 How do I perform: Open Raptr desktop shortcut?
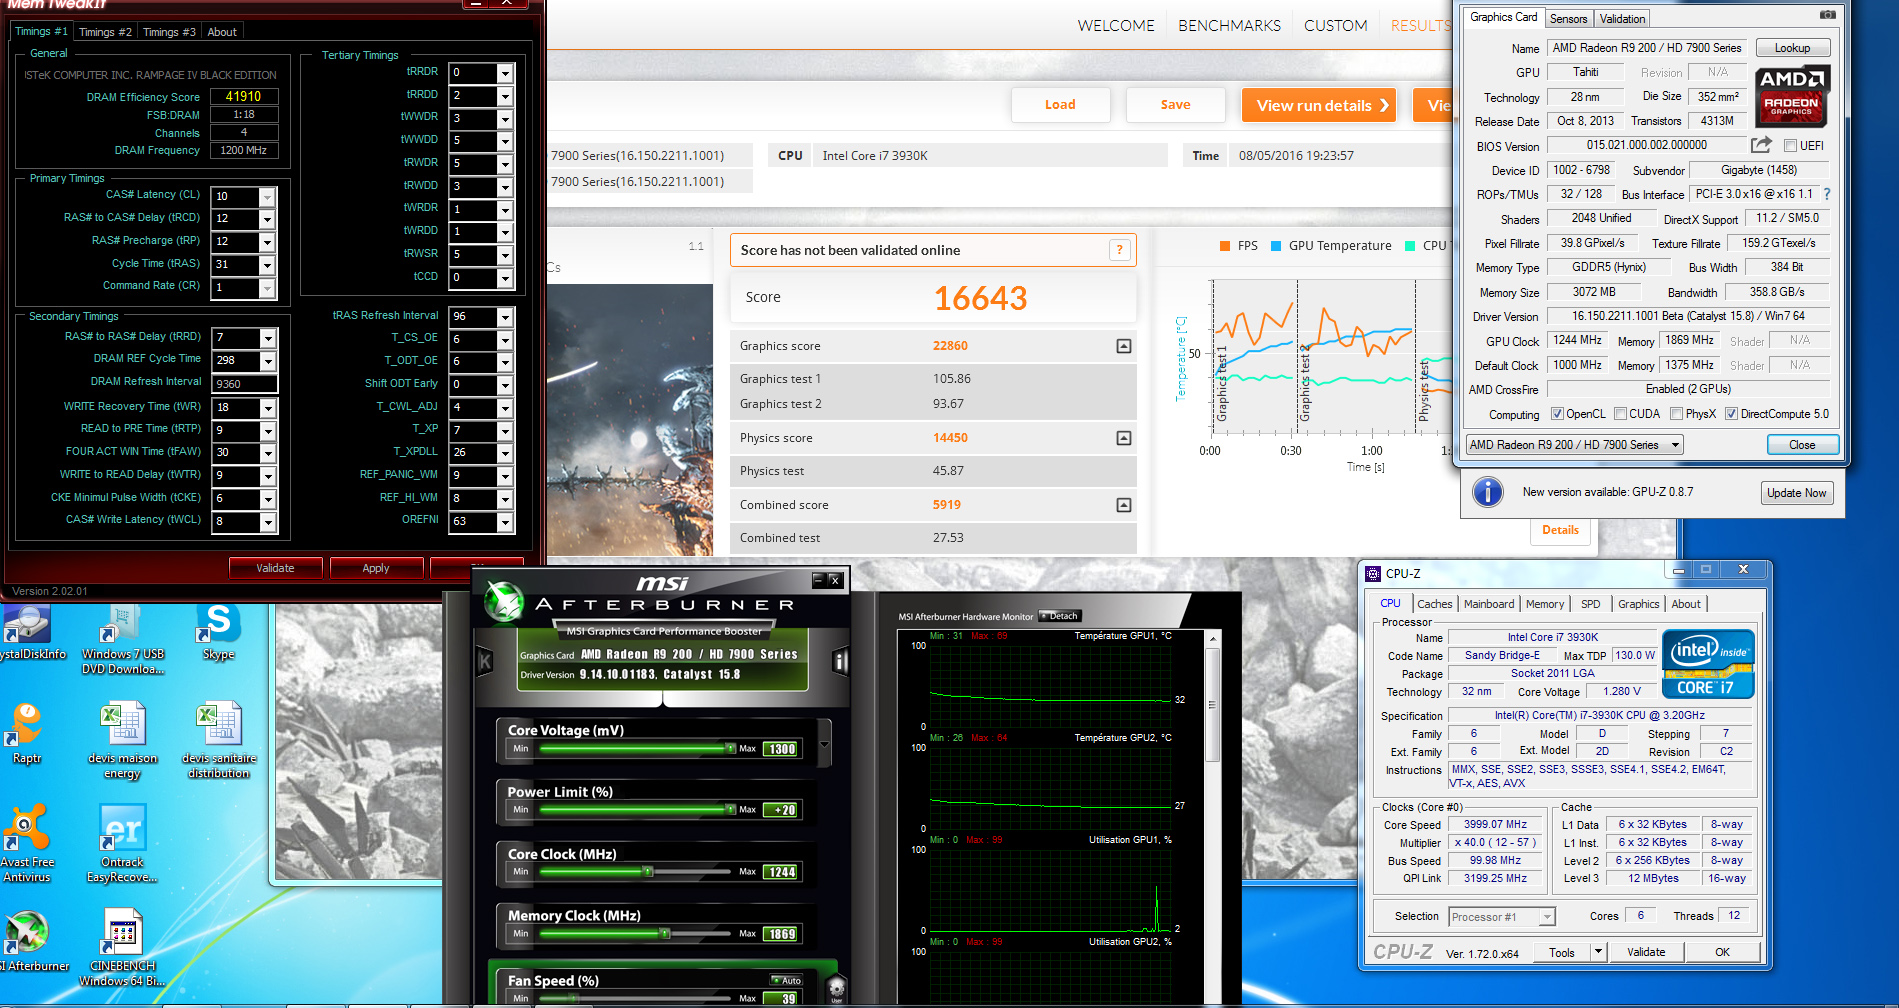[27, 733]
